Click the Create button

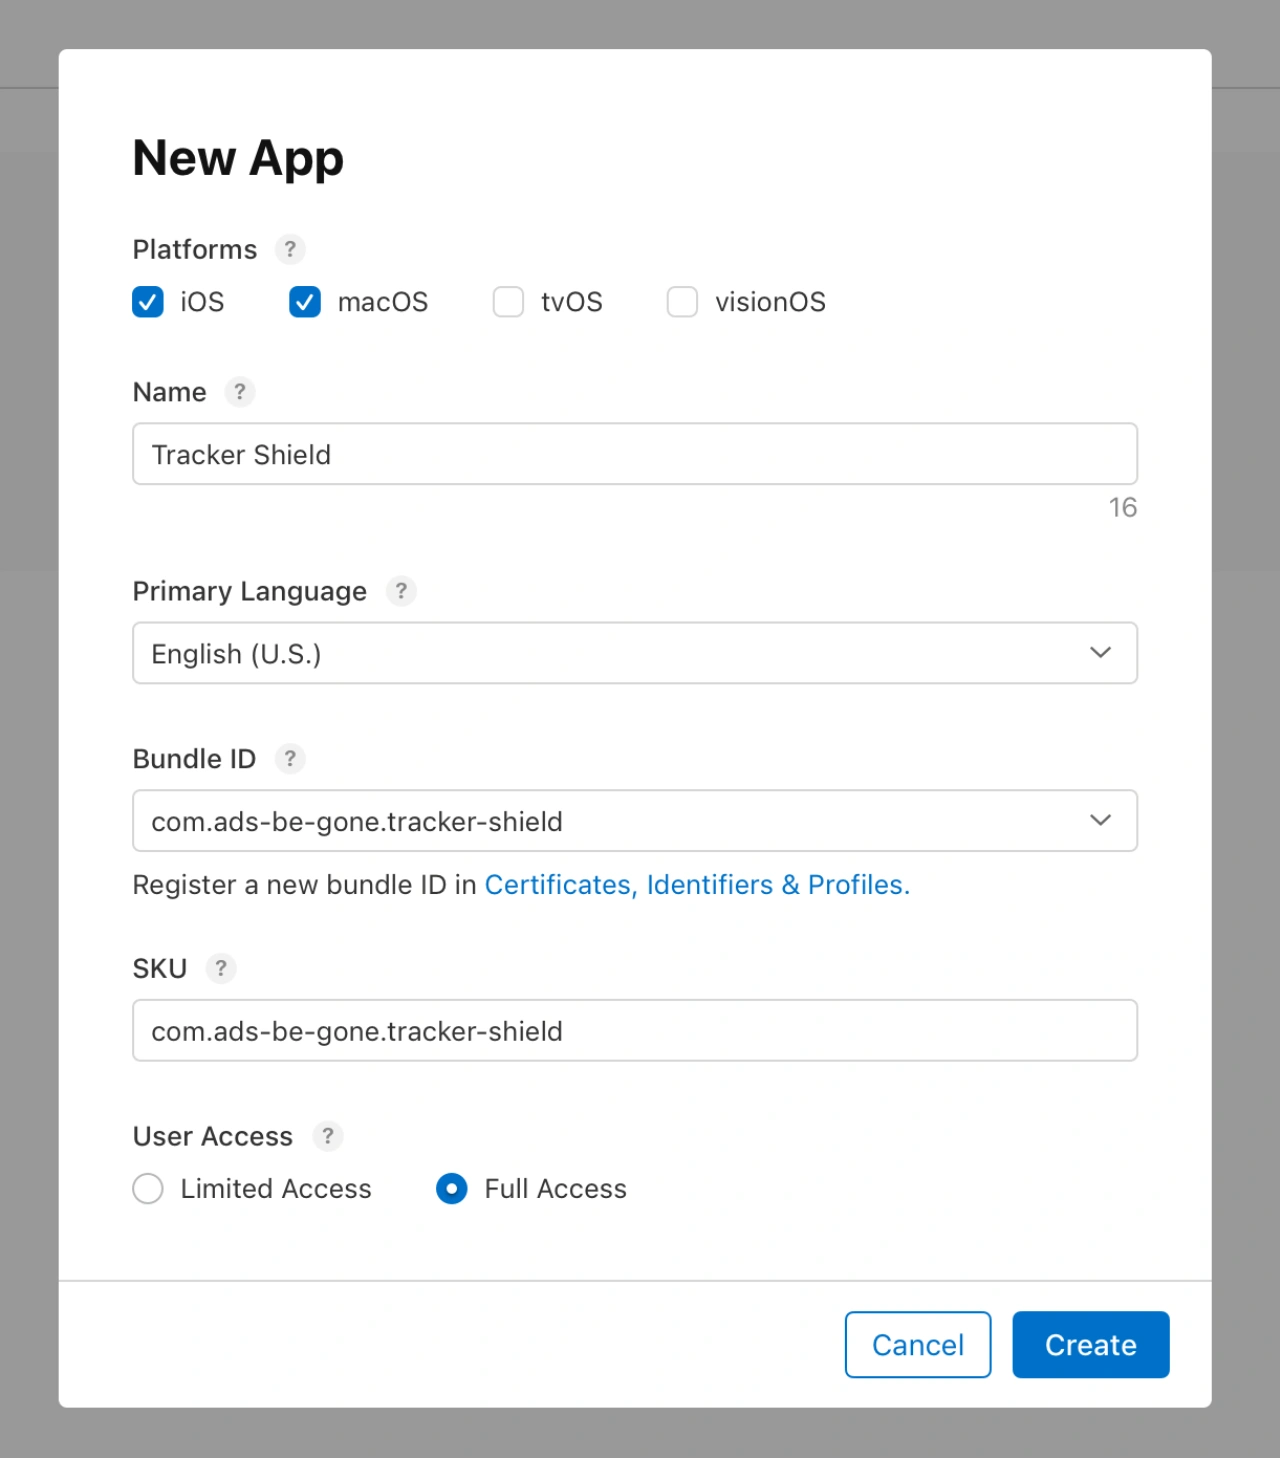(1090, 1345)
